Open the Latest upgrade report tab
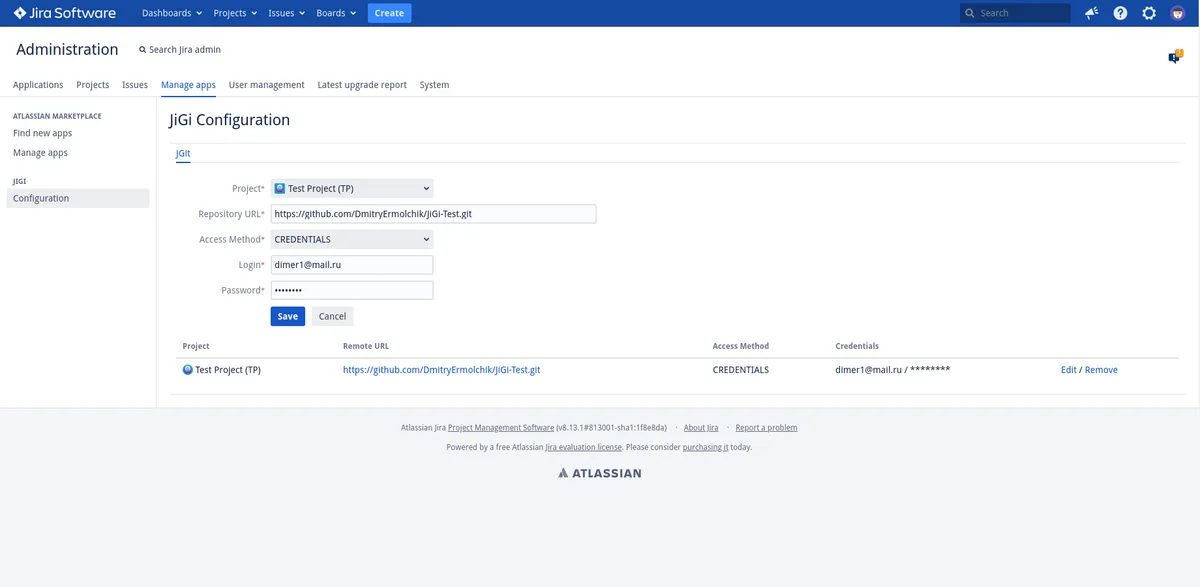The width and height of the screenshot is (1200, 587). [362, 85]
